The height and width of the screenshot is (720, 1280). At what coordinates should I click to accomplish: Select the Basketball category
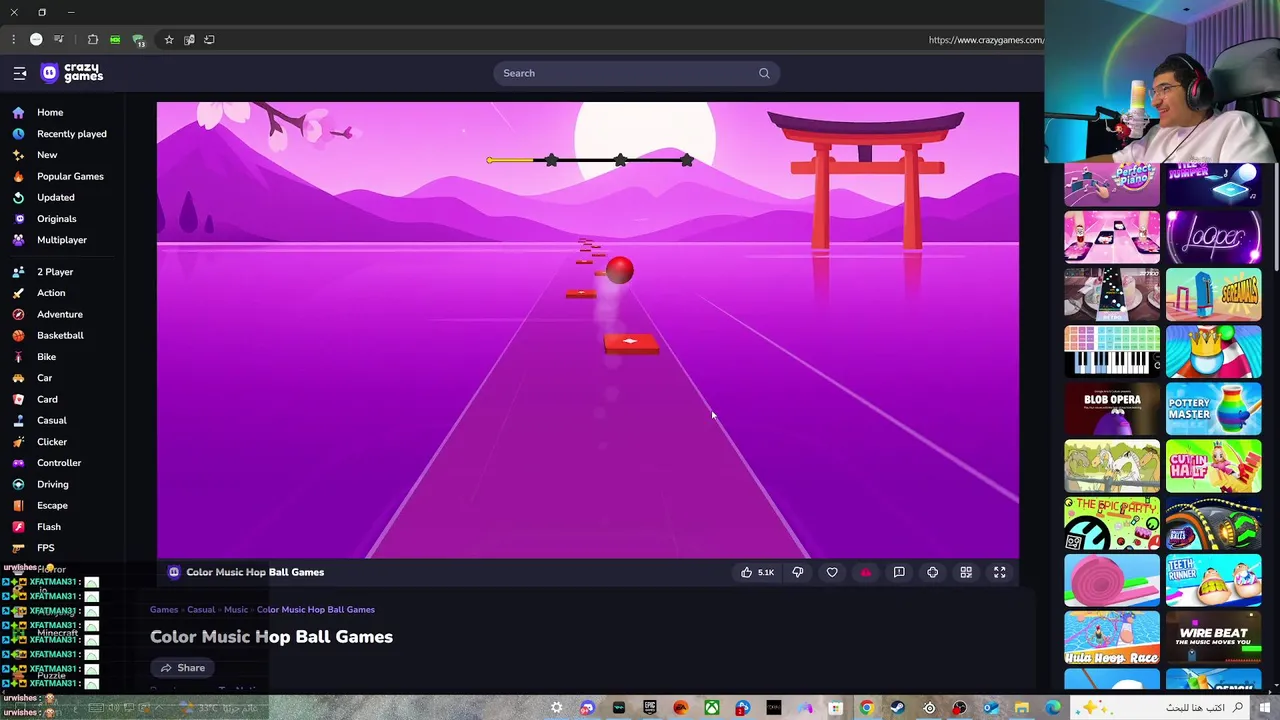tap(60, 336)
